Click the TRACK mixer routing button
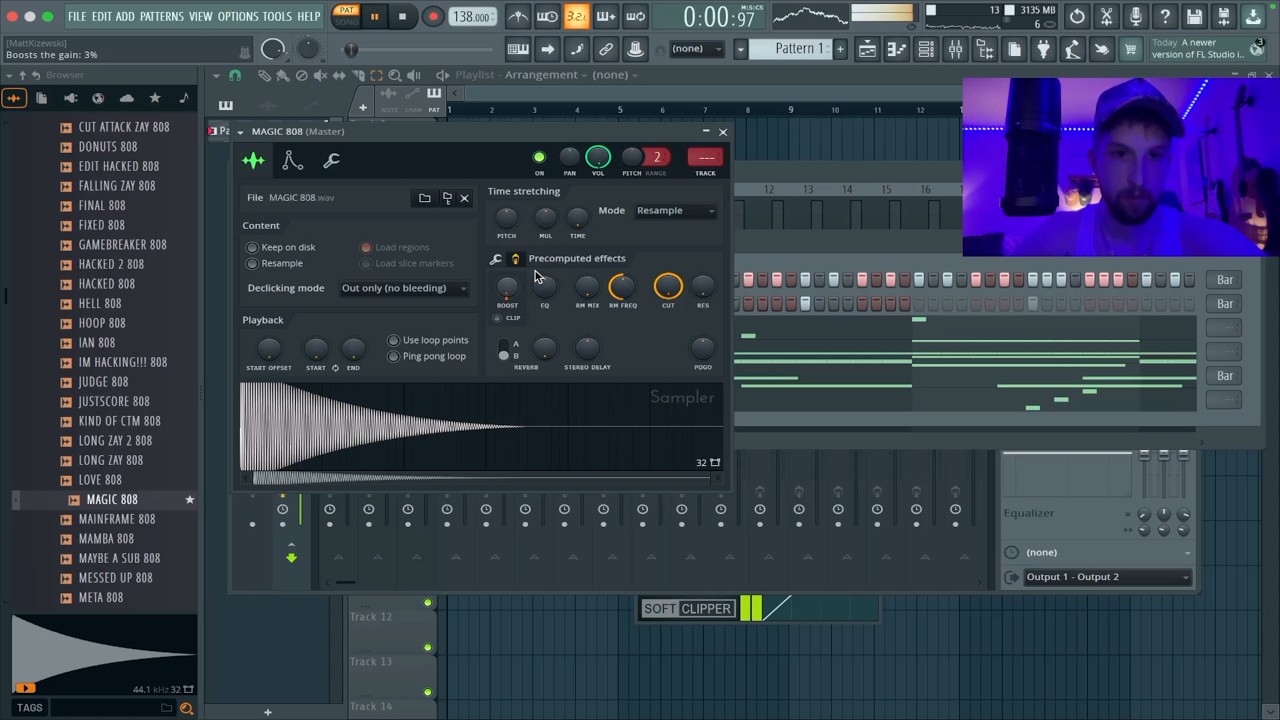The image size is (1280, 720). pyautogui.click(x=705, y=157)
